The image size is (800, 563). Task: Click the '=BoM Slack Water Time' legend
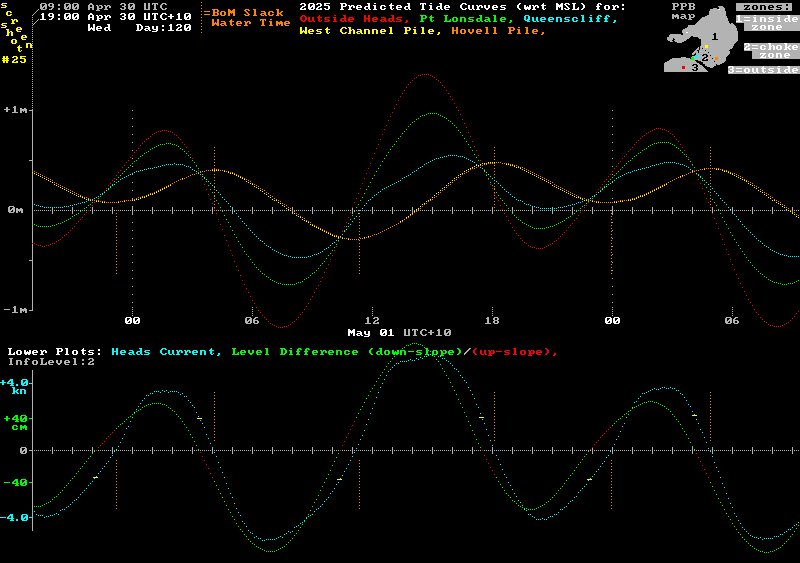coord(247,18)
